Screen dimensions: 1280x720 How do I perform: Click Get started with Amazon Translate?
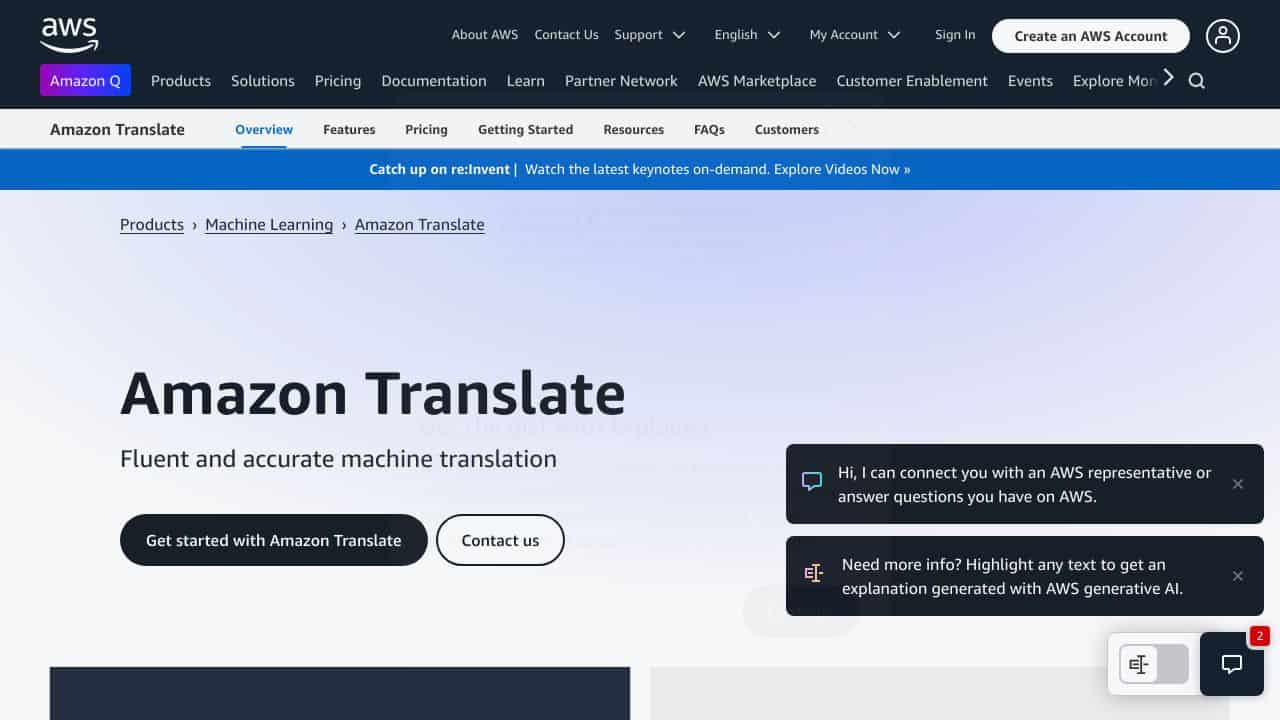point(274,540)
